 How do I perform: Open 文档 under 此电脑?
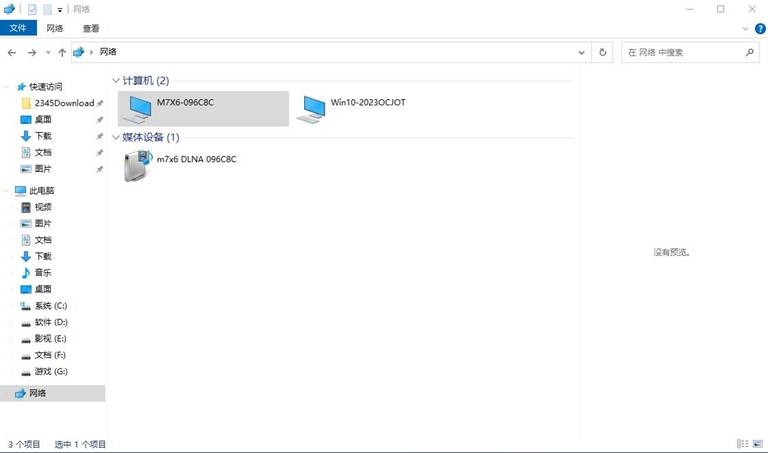point(36,240)
